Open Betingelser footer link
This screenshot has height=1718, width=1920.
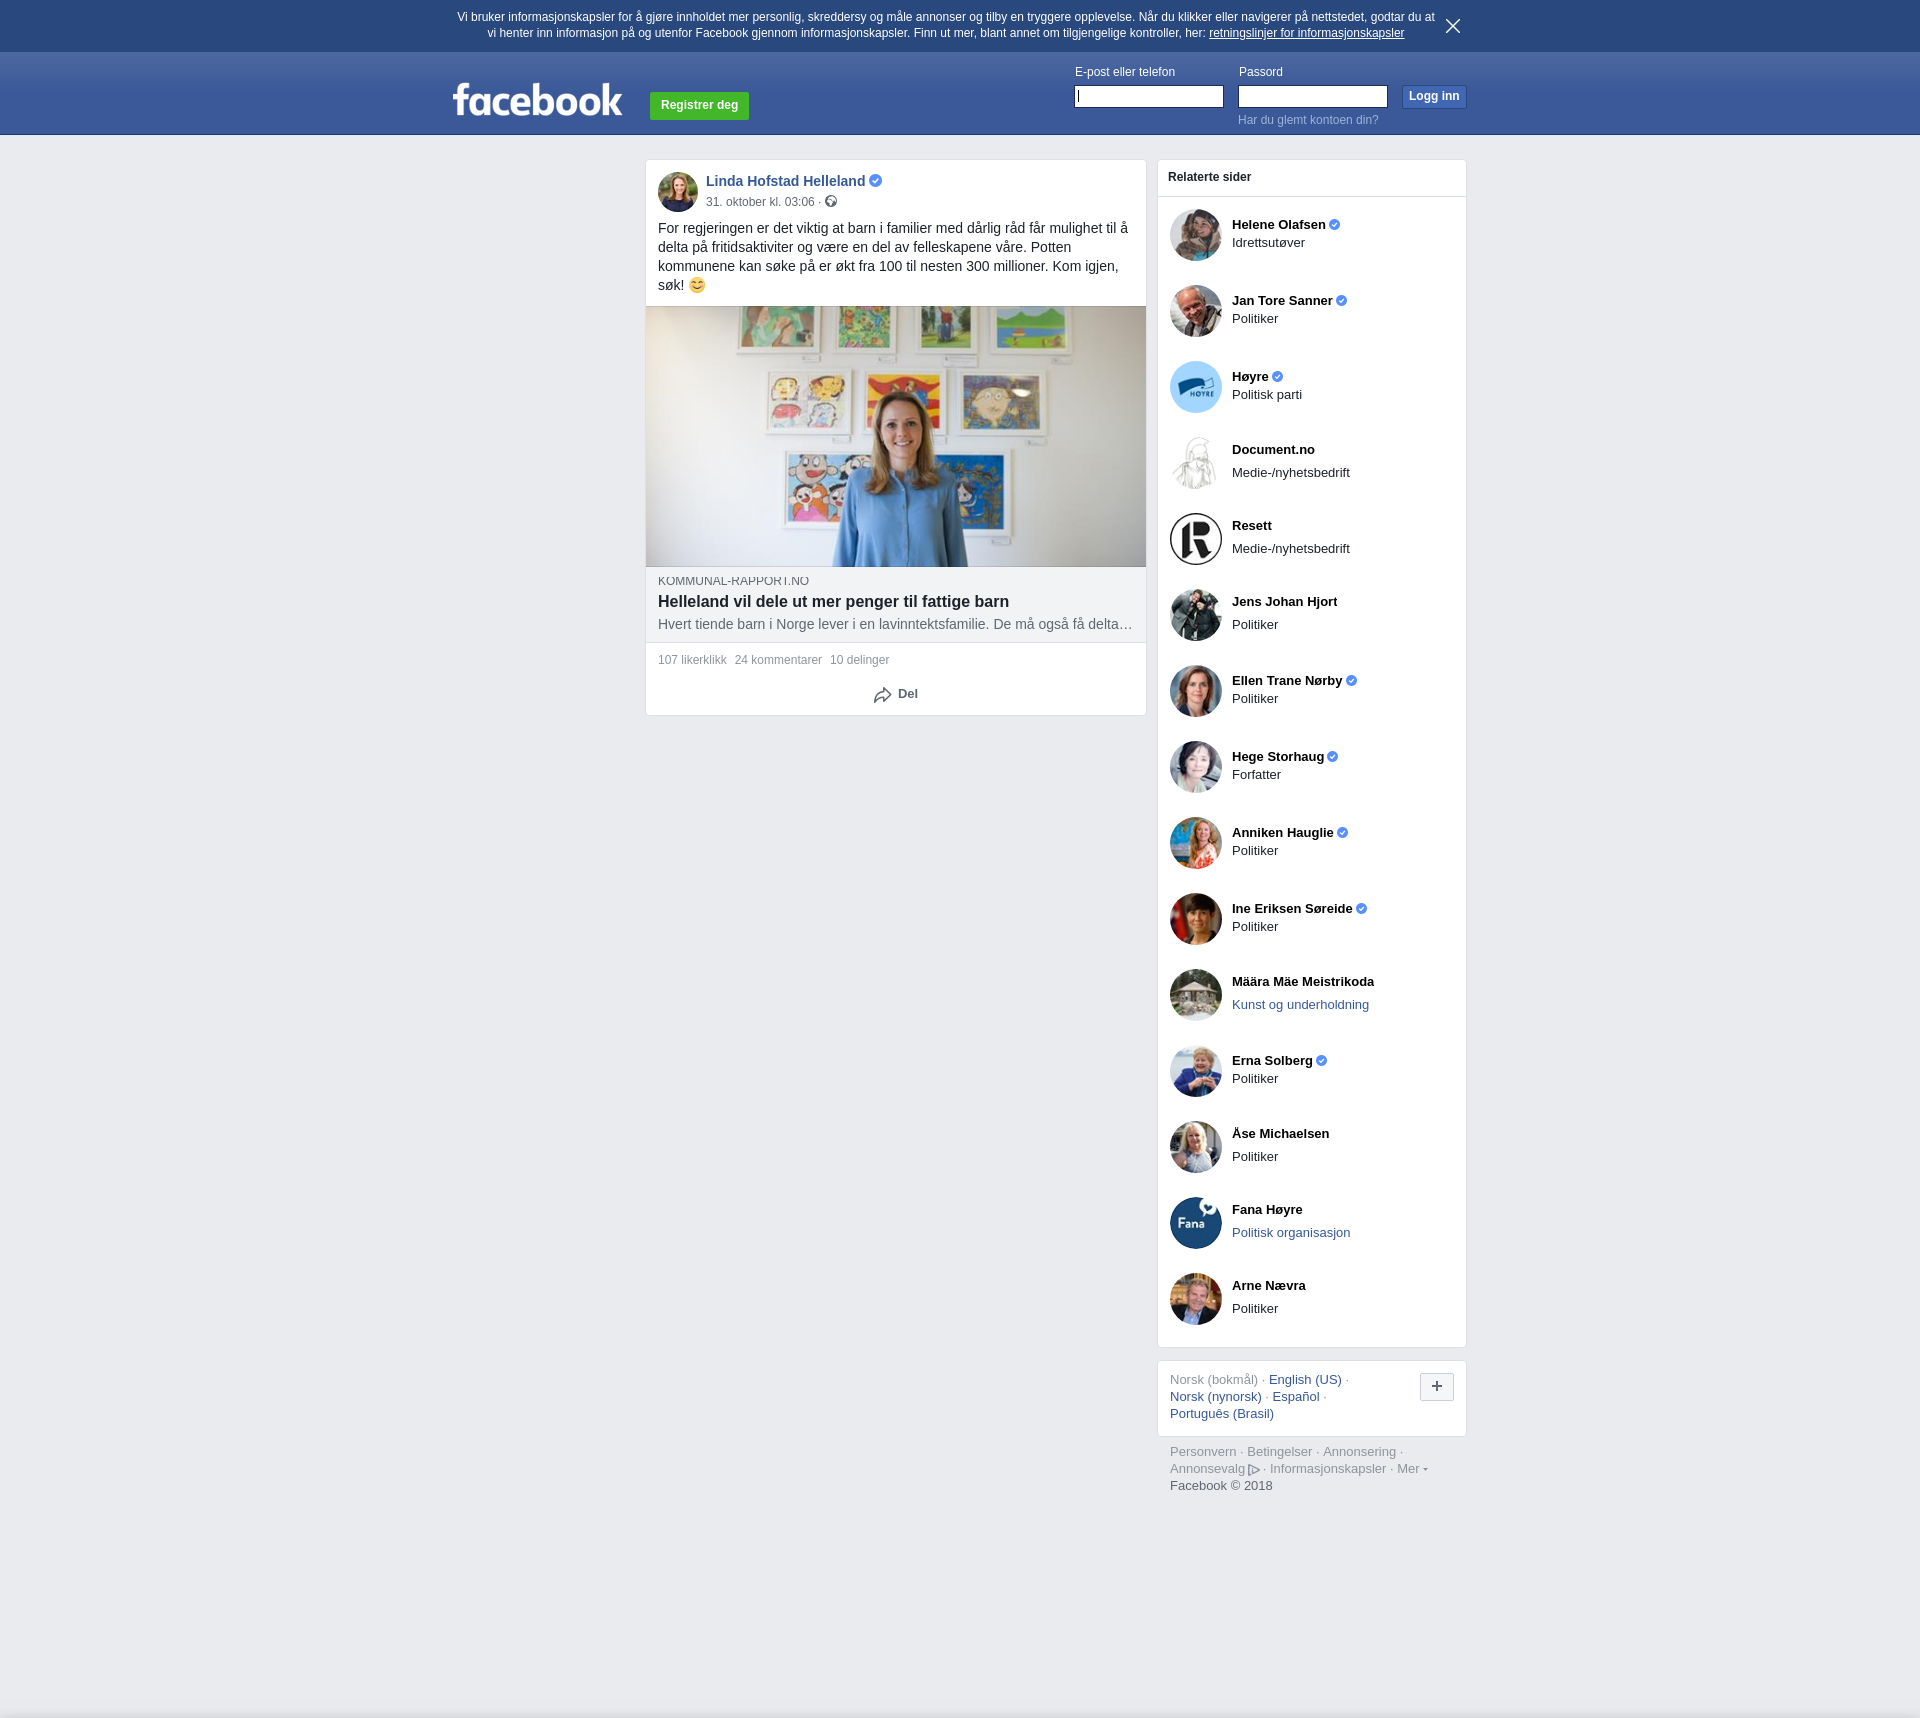(1279, 1452)
